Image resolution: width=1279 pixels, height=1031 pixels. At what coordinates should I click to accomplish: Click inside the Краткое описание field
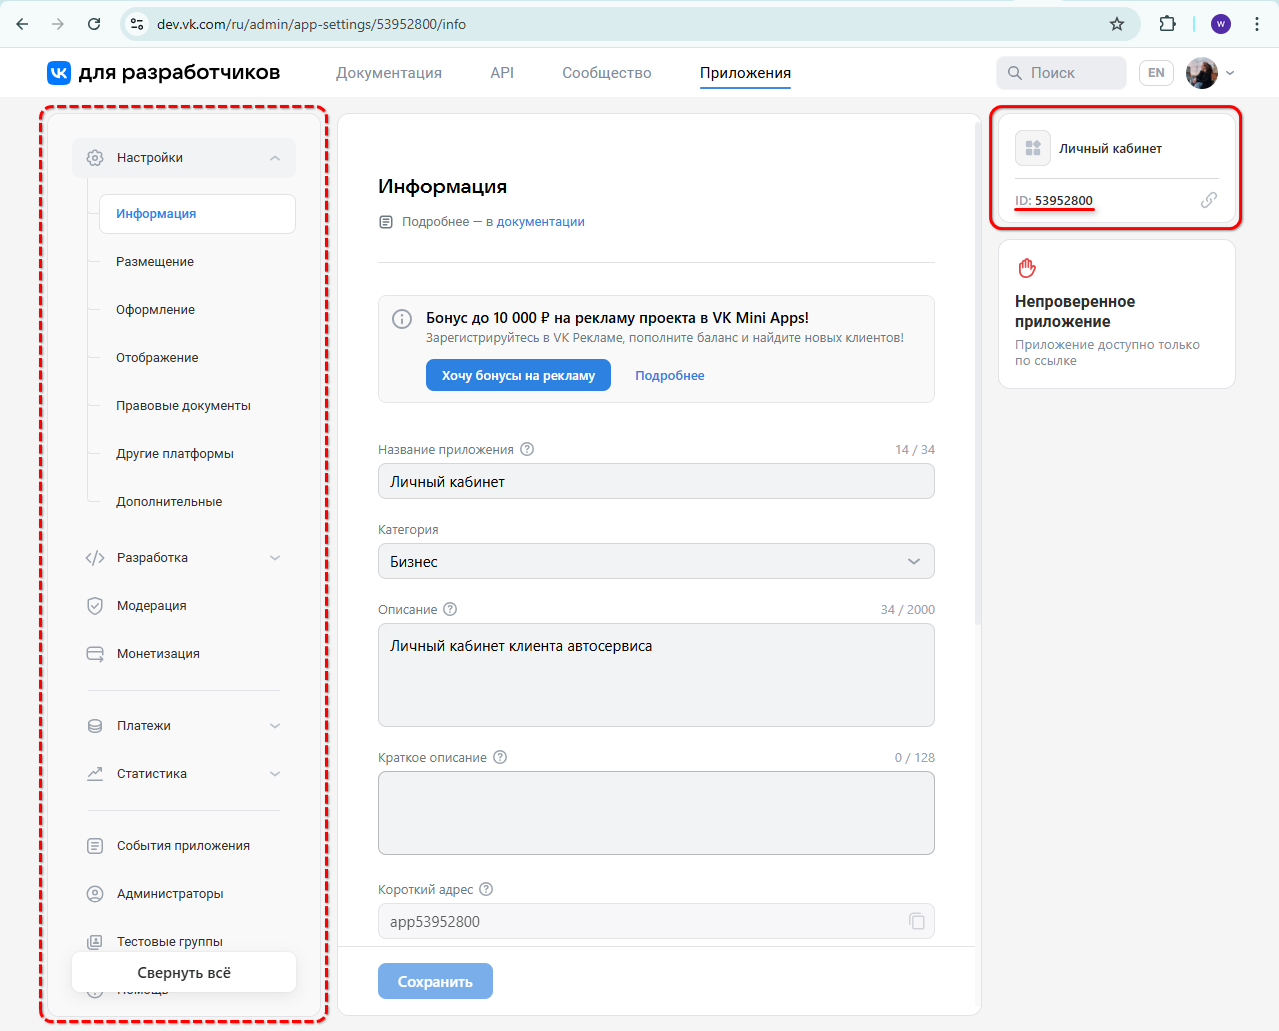pyautogui.click(x=655, y=812)
